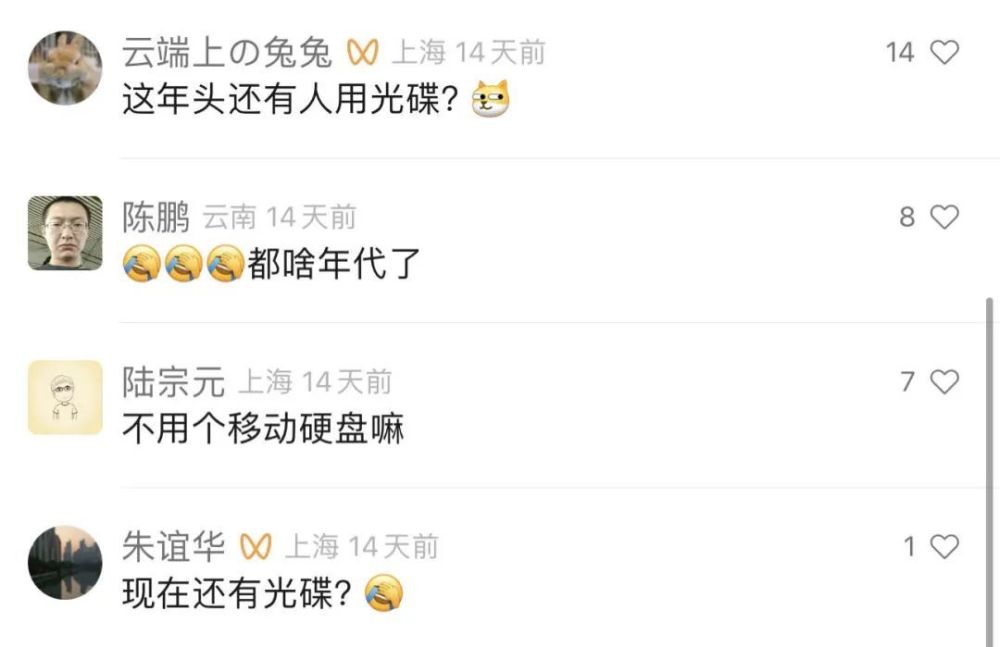The height and width of the screenshot is (647, 1000).
Task: Tap the membership badge next to 云端上の兔兔
Action: pyautogui.click(x=362, y=52)
